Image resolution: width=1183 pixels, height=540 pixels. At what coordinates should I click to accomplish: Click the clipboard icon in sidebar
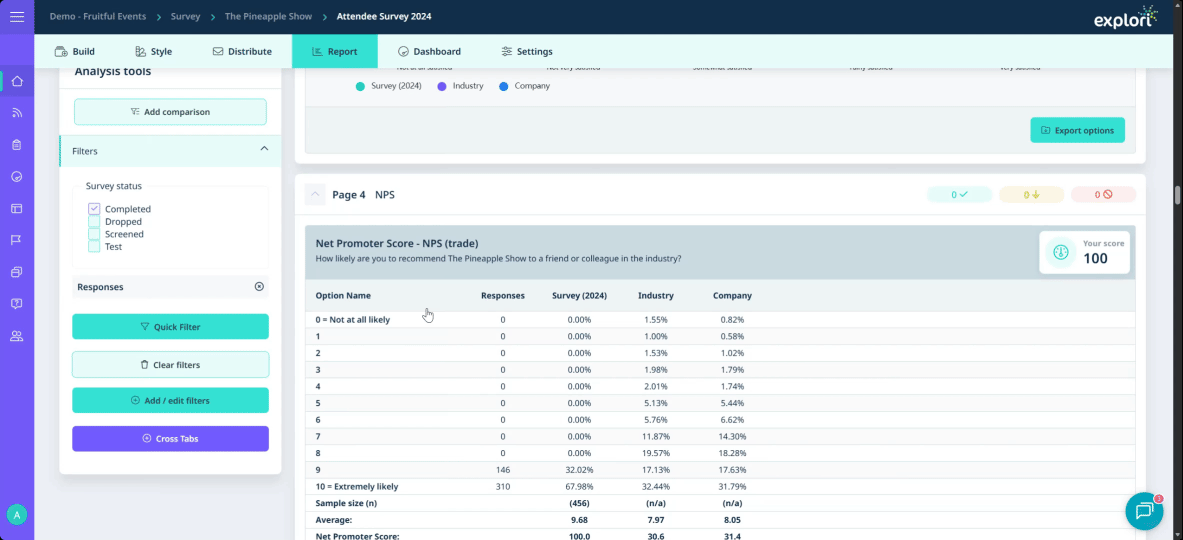tap(17, 145)
